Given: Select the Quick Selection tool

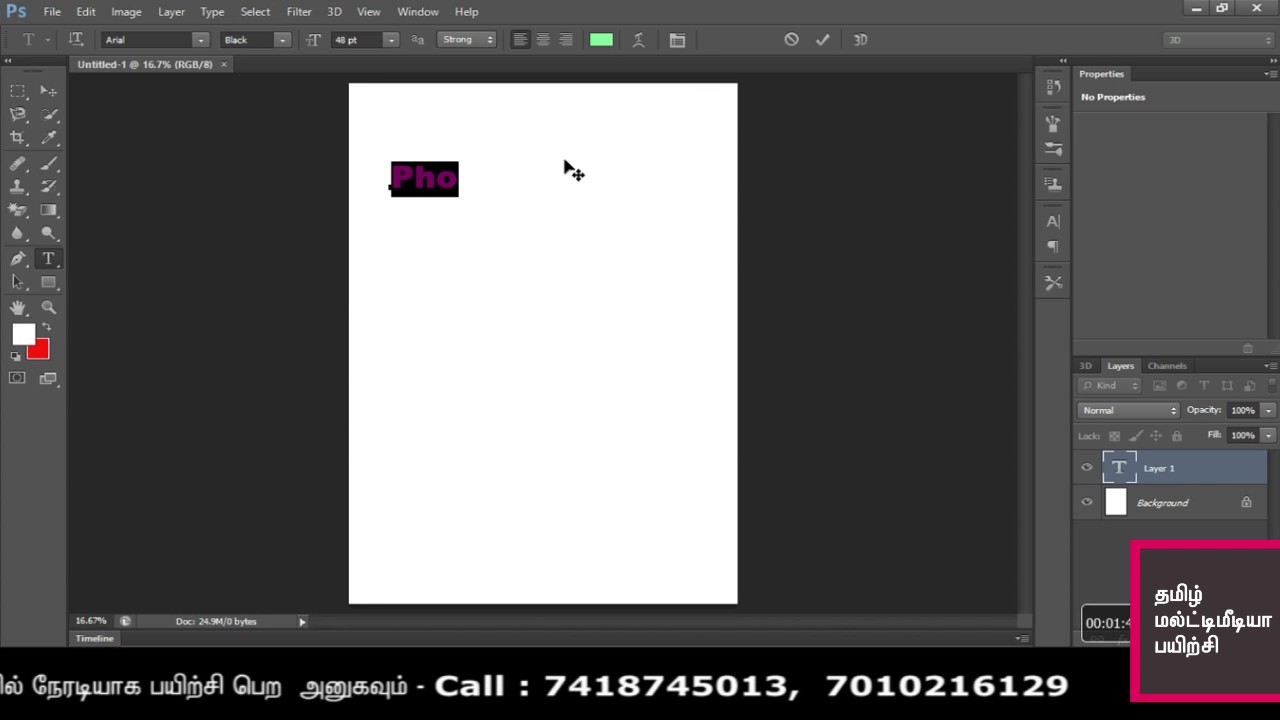Looking at the screenshot, I should [48, 114].
